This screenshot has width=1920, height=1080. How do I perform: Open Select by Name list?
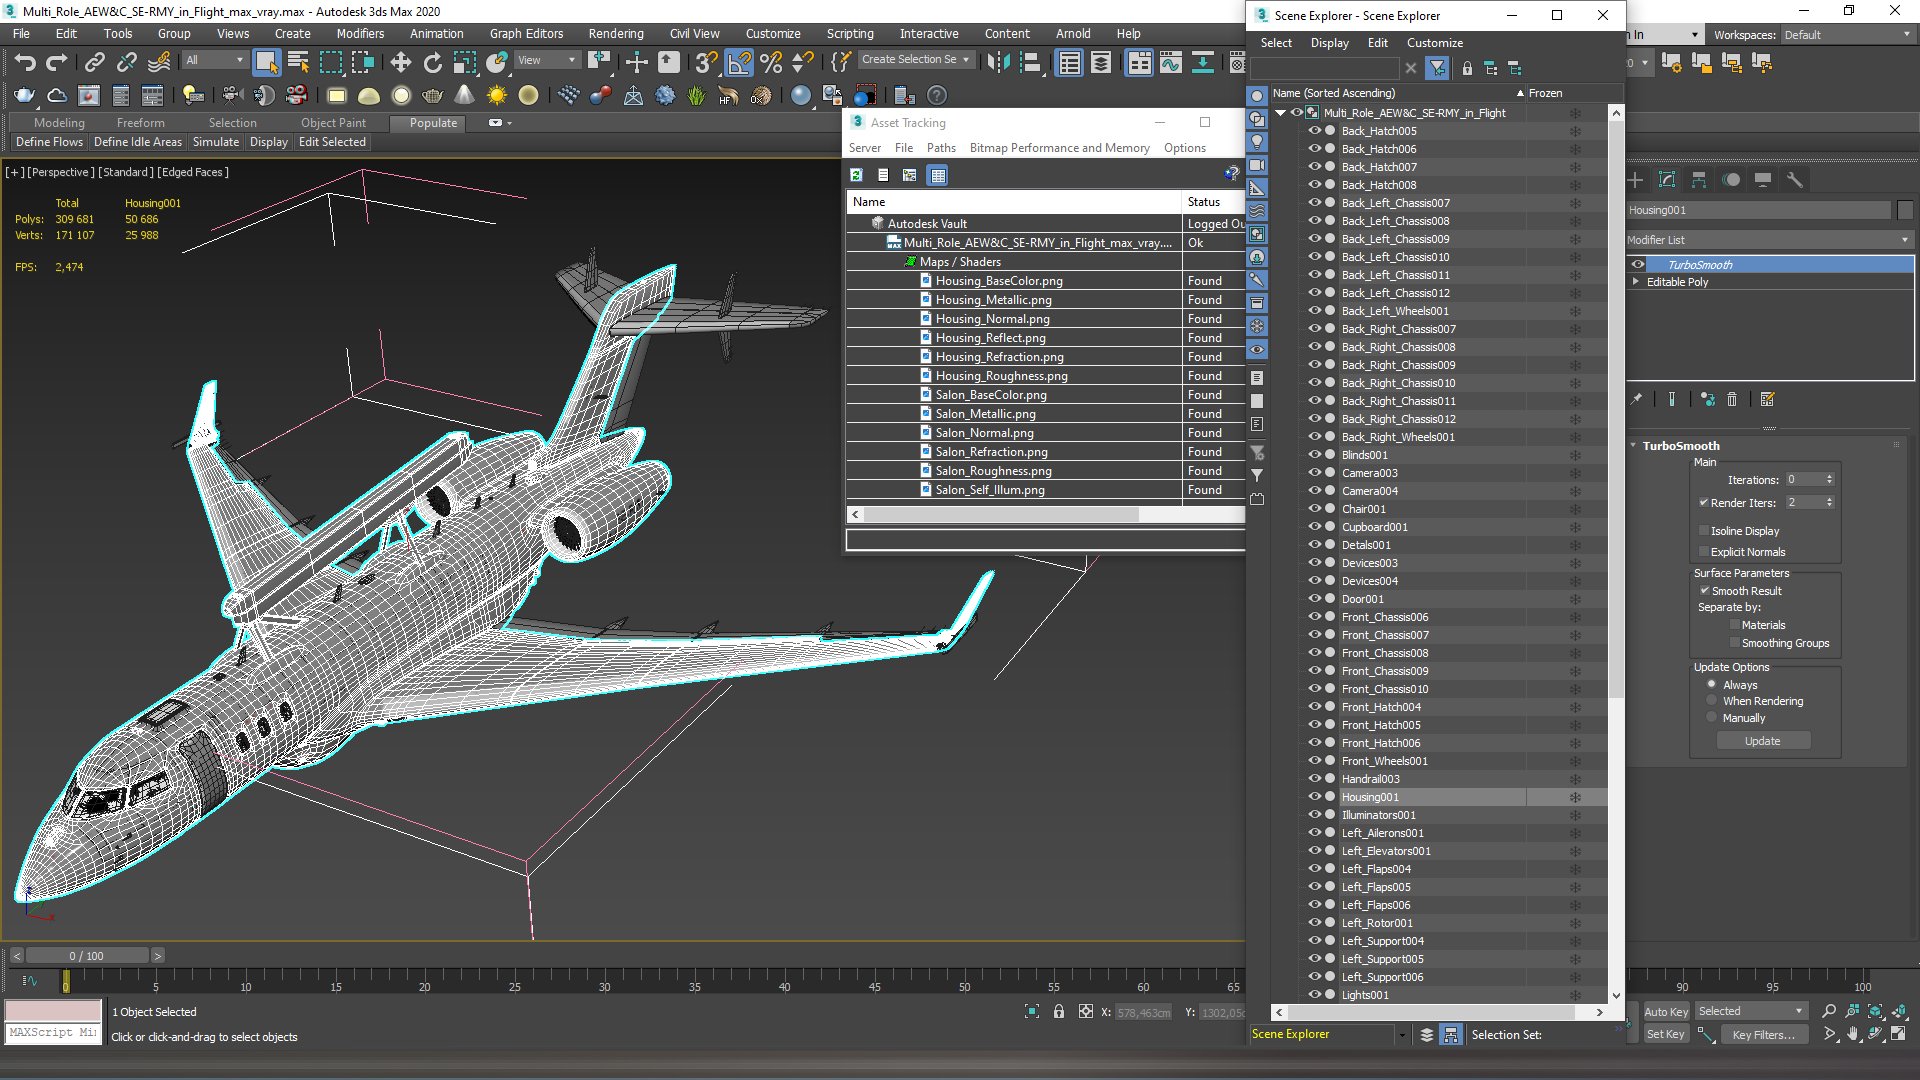click(x=298, y=62)
